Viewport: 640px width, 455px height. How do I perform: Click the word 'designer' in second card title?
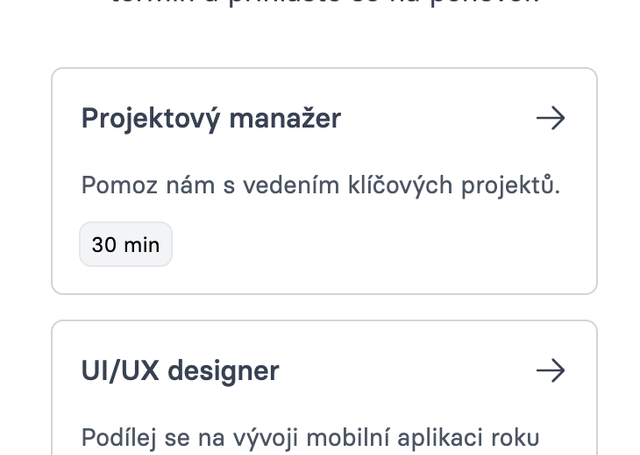[x=223, y=371]
